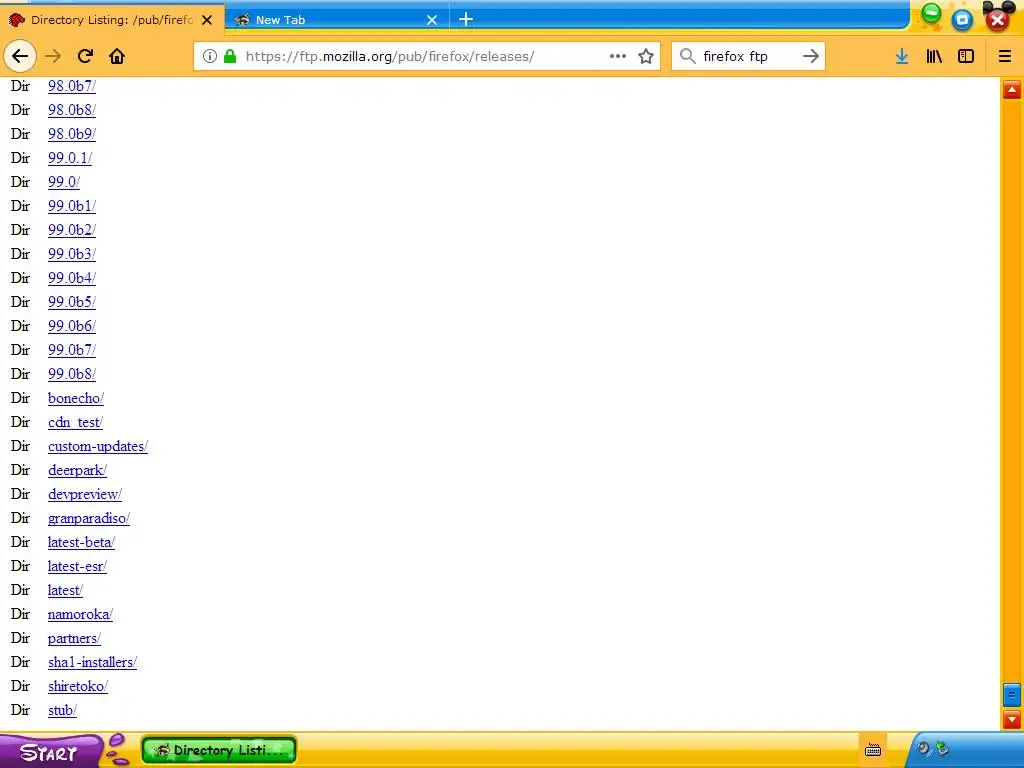Browse the bonecho/ folder
Viewport: 1024px width, 768px height.
coord(76,398)
